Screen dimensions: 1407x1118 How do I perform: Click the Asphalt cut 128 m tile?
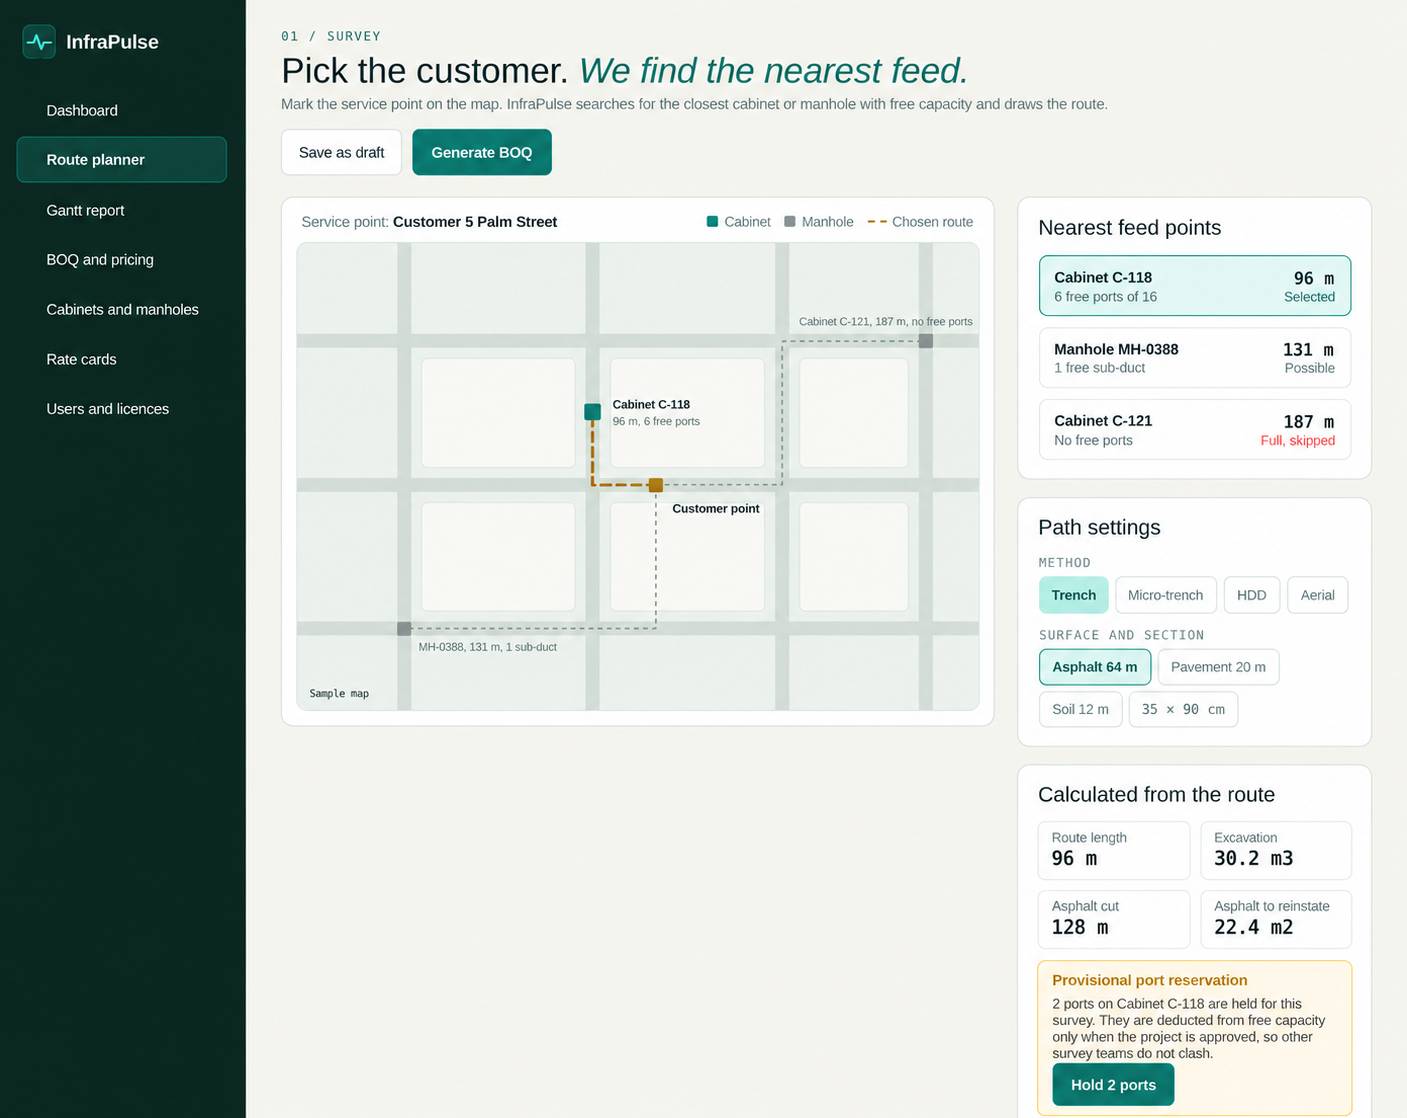pos(1114,919)
